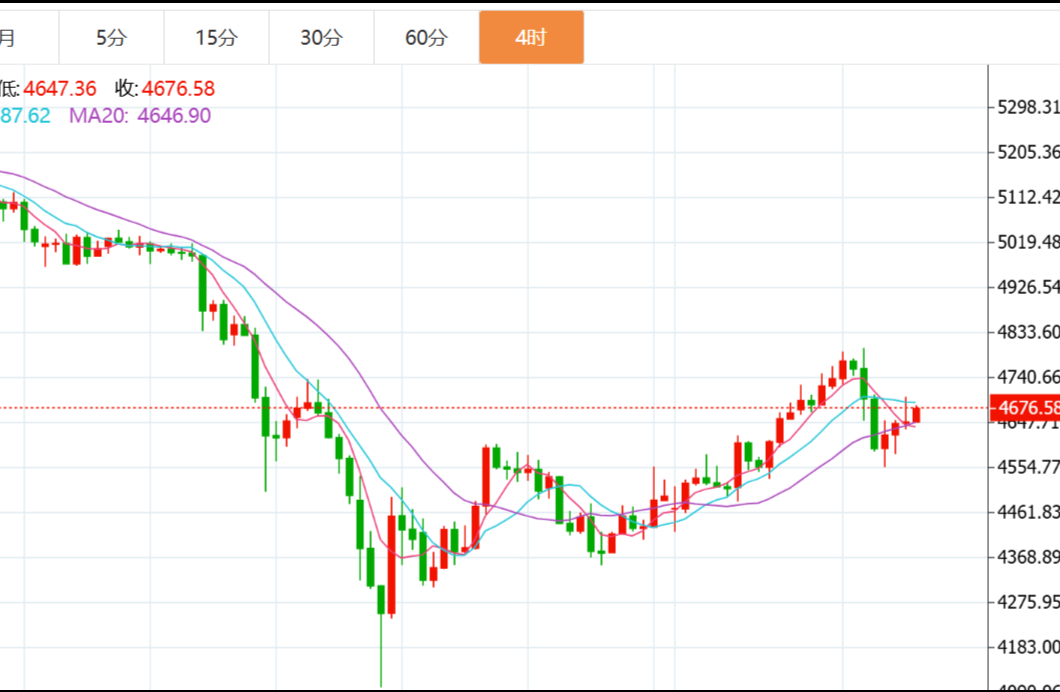Click the closing price readout 4676.58 in header

[x=178, y=89]
